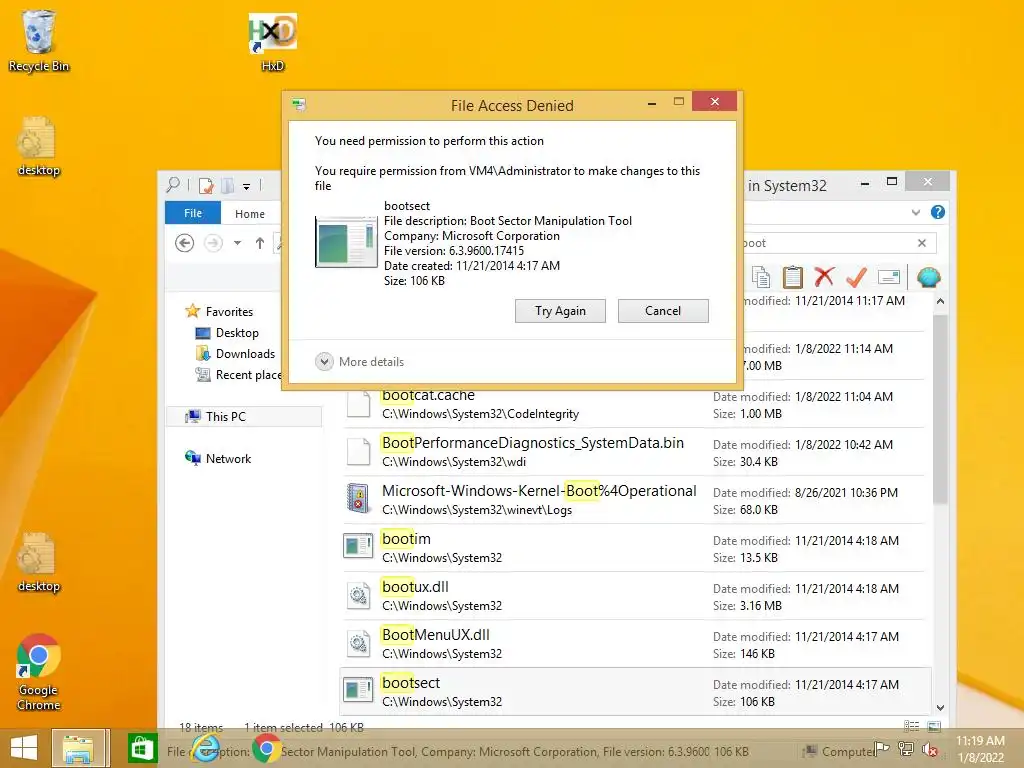Click Action Center flag tray icon
This screenshot has height=768, width=1024.
pyautogui.click(x=882, y=750)
